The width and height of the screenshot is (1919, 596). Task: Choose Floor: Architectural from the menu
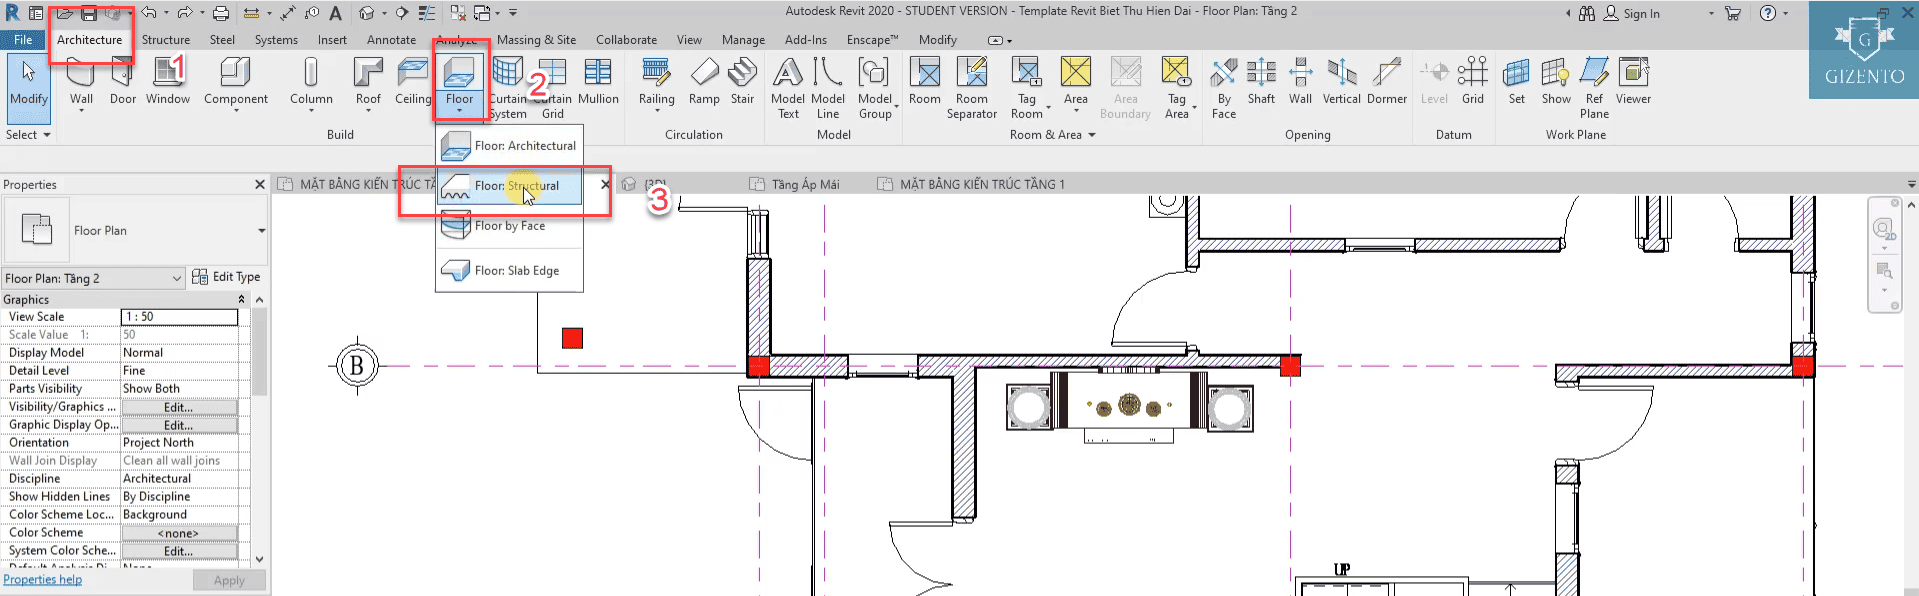pyautogui.click(x=509, y=146)
